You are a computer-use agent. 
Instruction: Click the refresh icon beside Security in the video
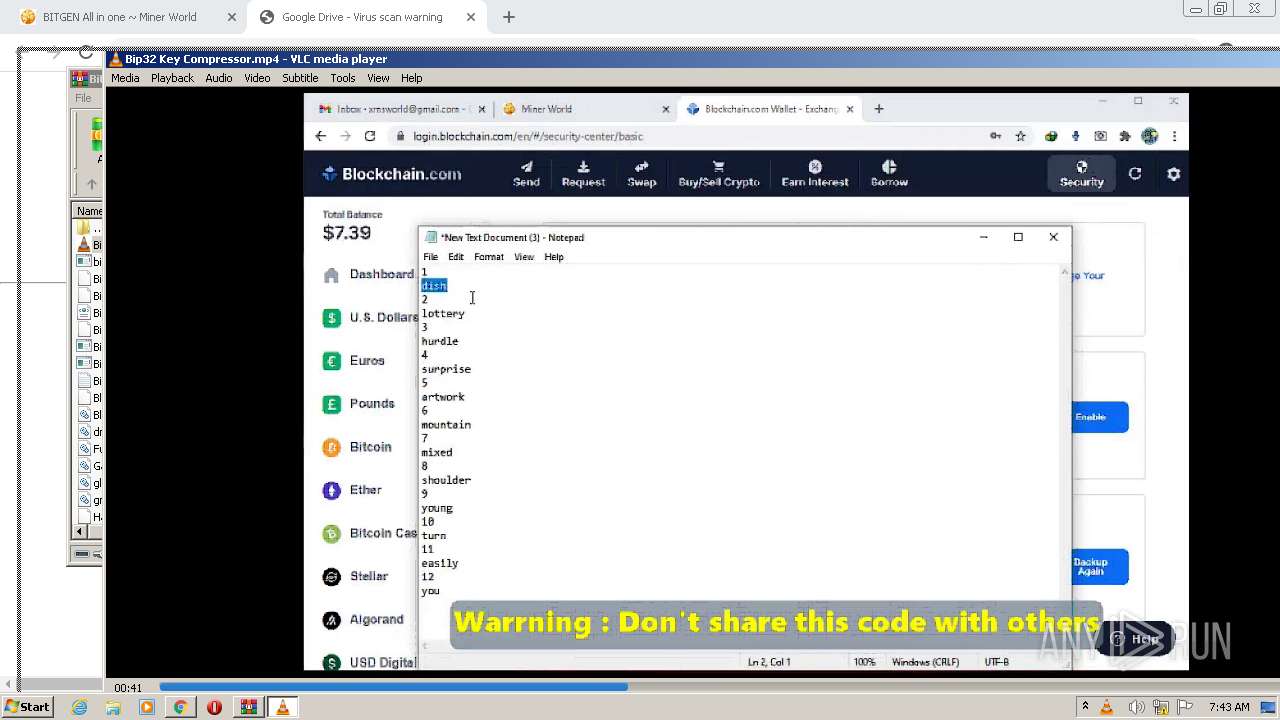click(x=1135, y=174)
